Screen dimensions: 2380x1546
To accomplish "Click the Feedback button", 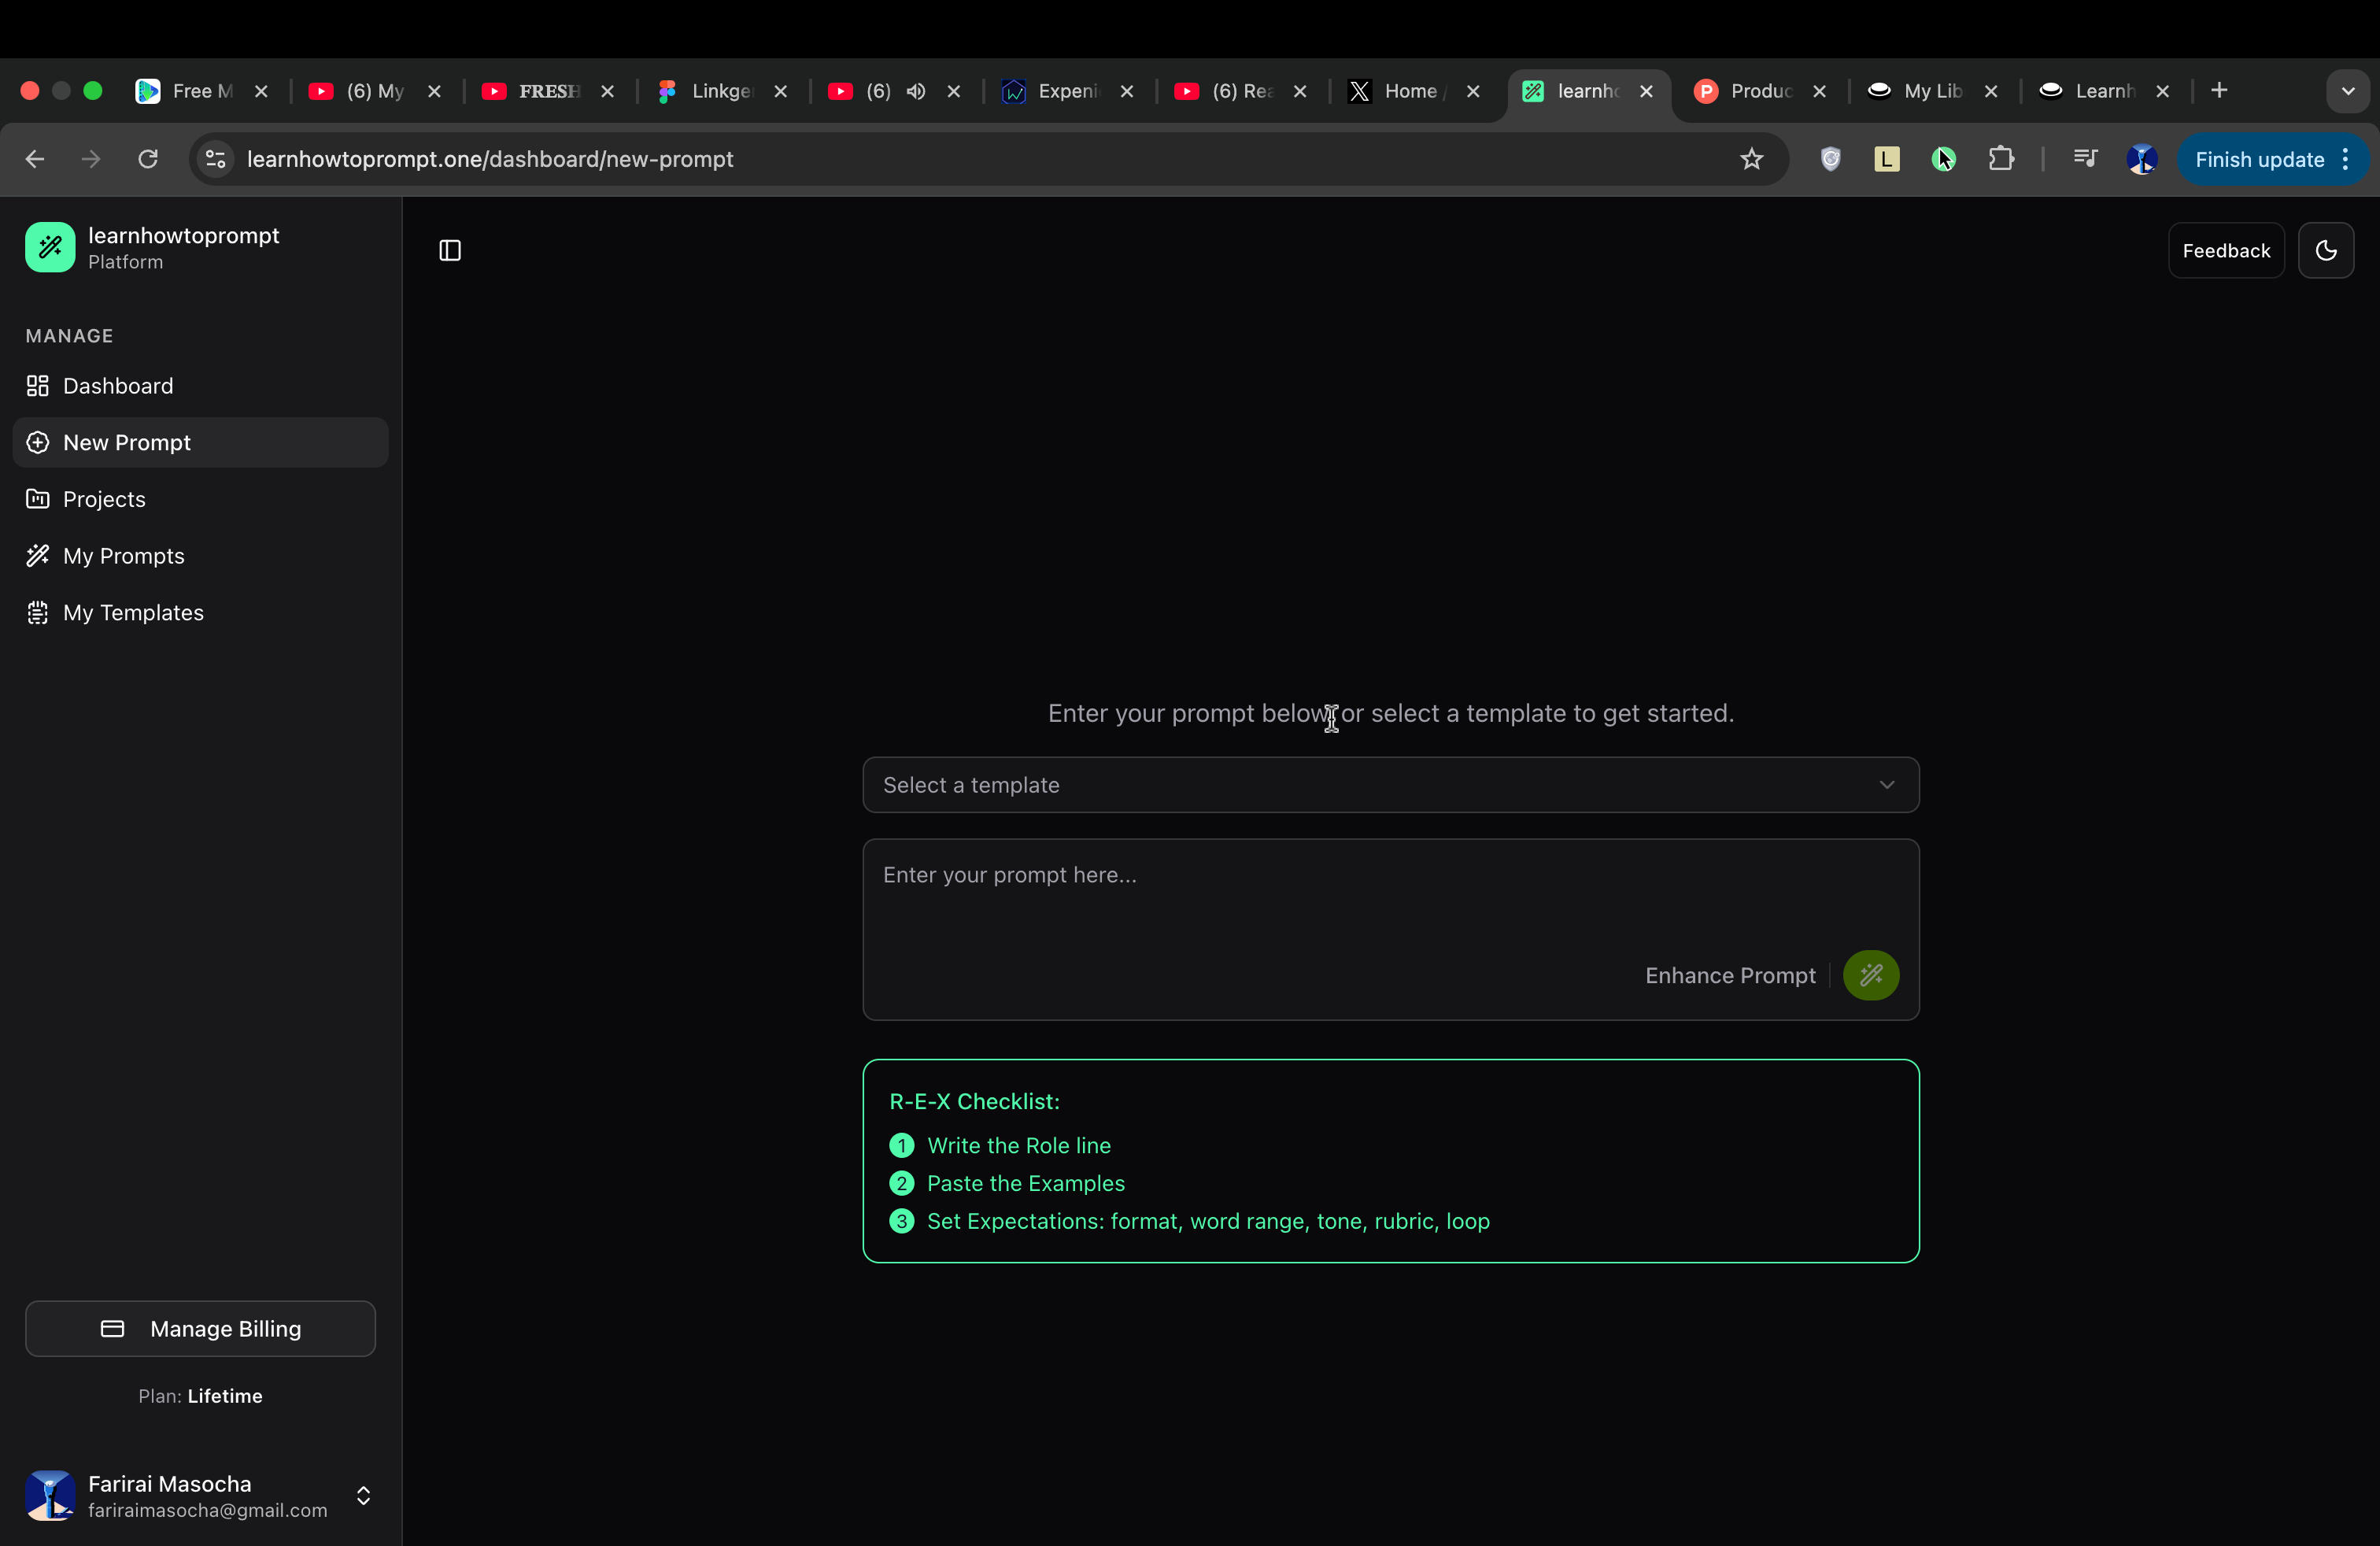I will point(2225,251).
